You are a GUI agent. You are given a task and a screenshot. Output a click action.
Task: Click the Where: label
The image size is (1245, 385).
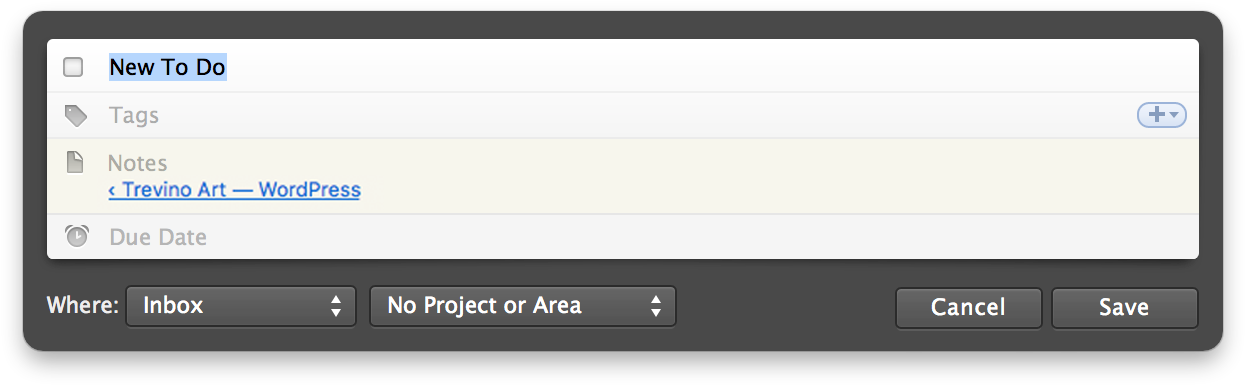(82, 306)
